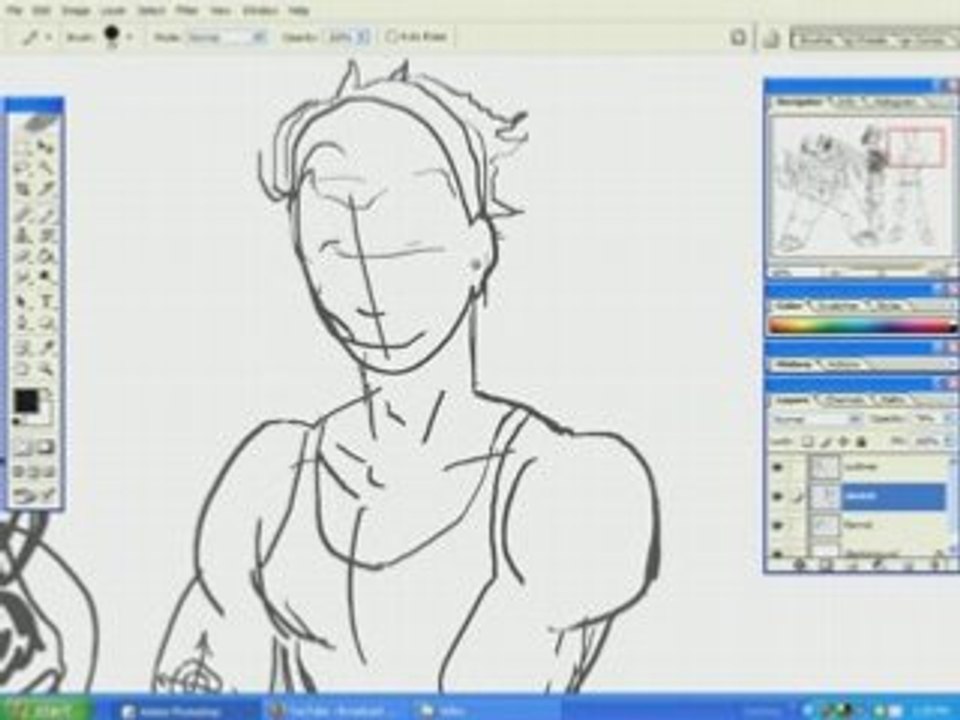Select the Type tool
This screenshot has width=960, height=720.
[45, 301]
